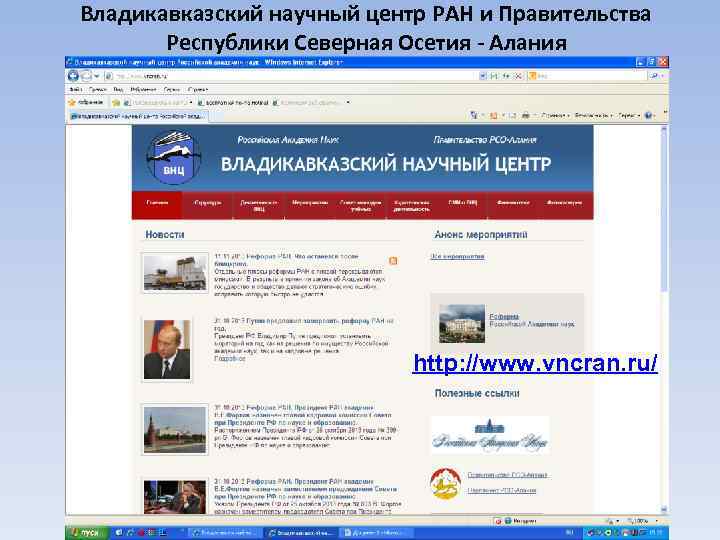The height and width of the screenshot is (540, 720).
Task: Open the Мероприятия site navigation item
Action: tap(310, 205)
